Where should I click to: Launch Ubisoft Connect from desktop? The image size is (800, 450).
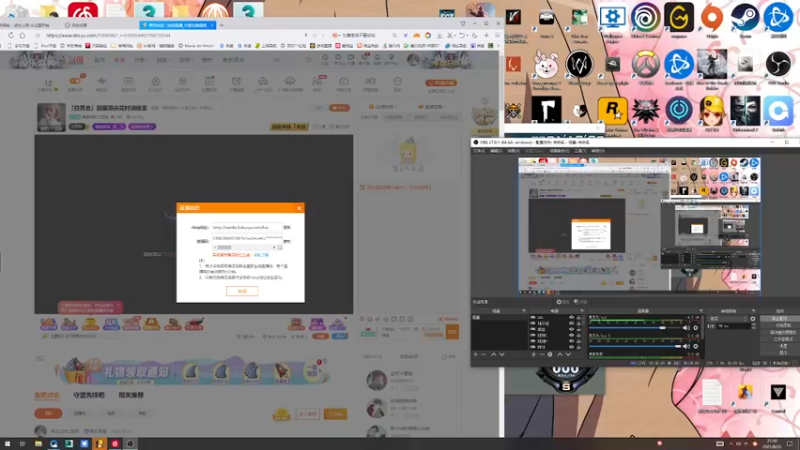coord(645,18)
